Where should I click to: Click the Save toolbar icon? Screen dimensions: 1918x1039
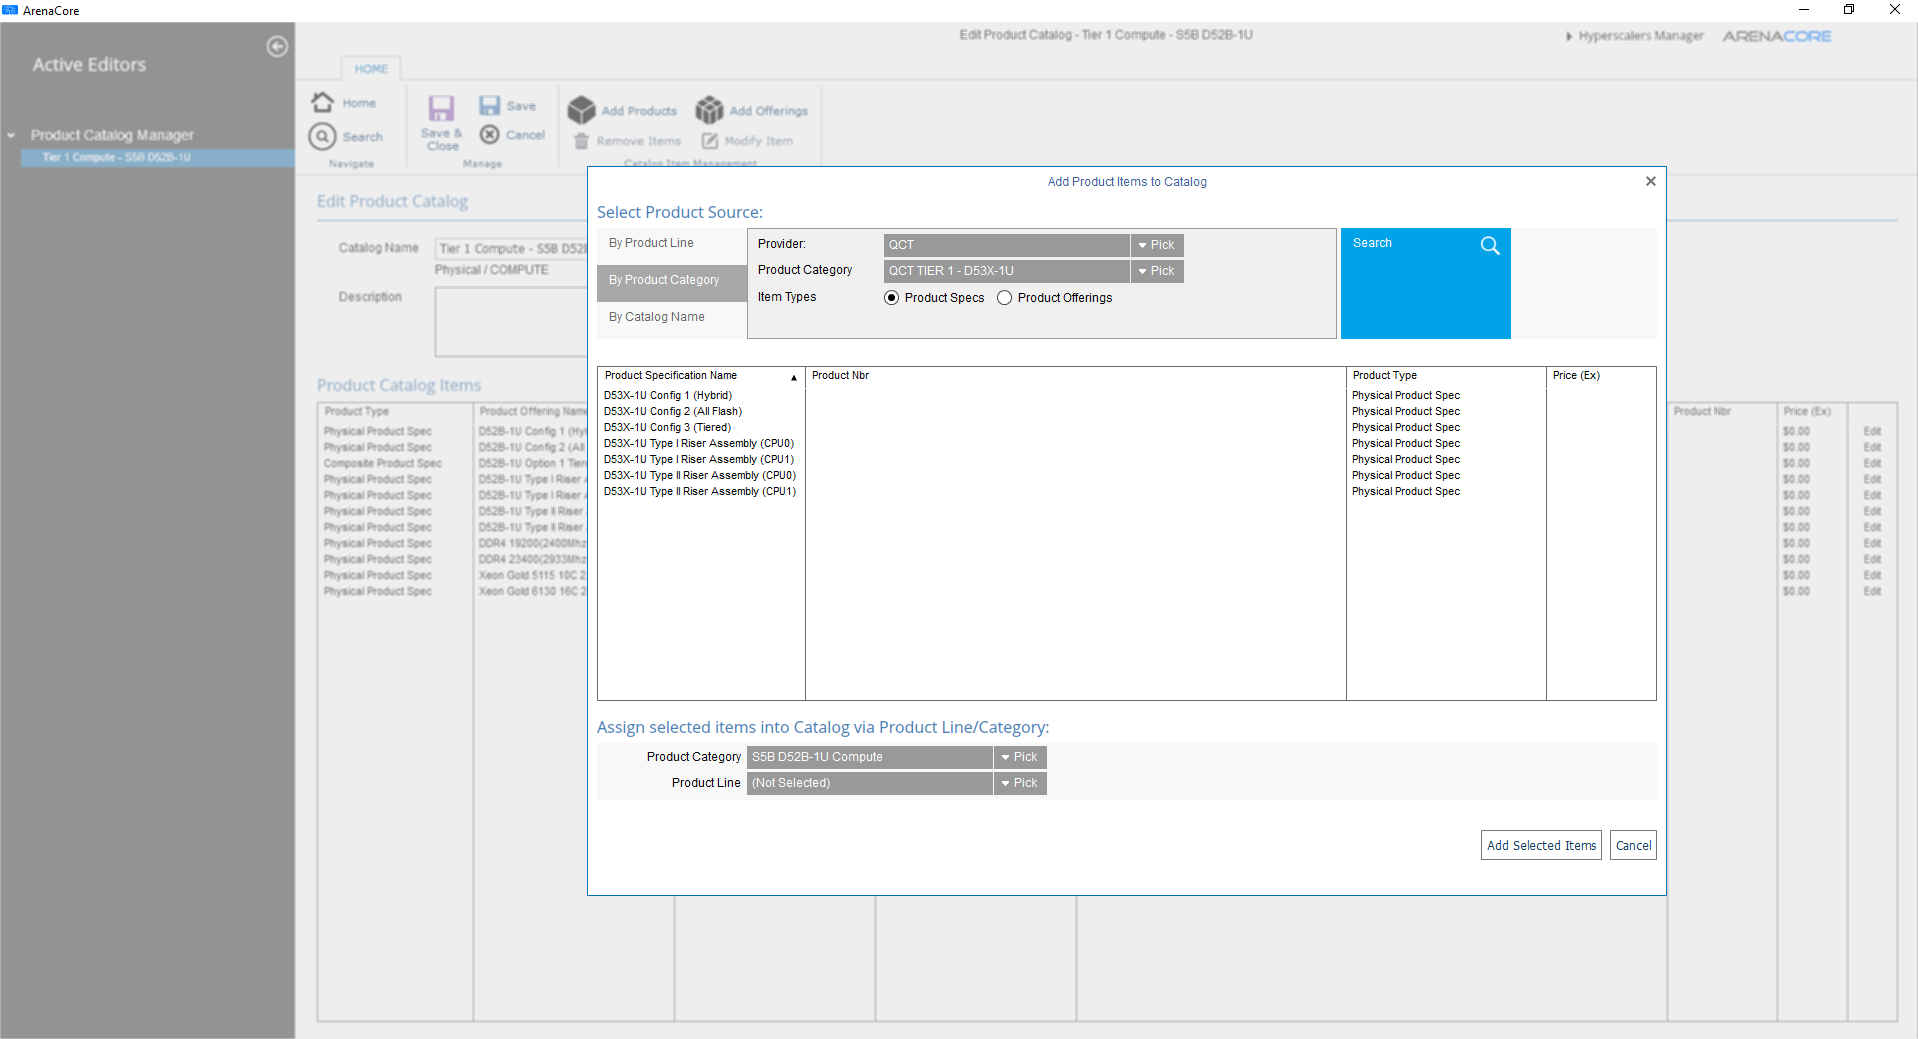[489, 105]
